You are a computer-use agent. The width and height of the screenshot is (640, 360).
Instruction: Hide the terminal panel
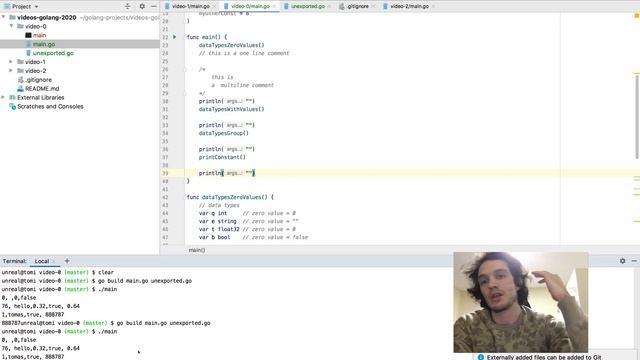(x=634, y=261)
